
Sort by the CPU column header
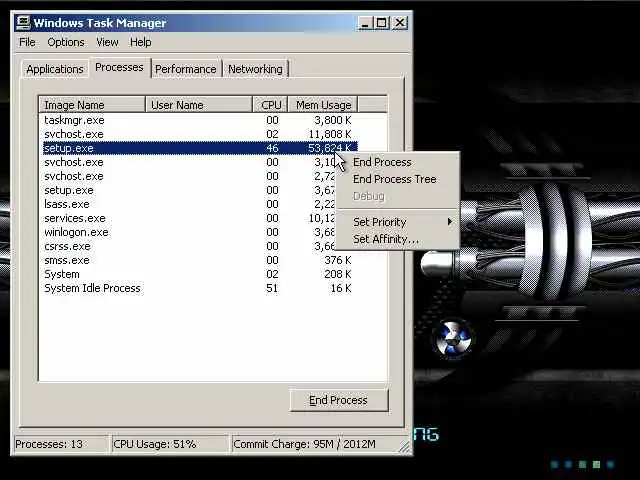coord(271,104)
